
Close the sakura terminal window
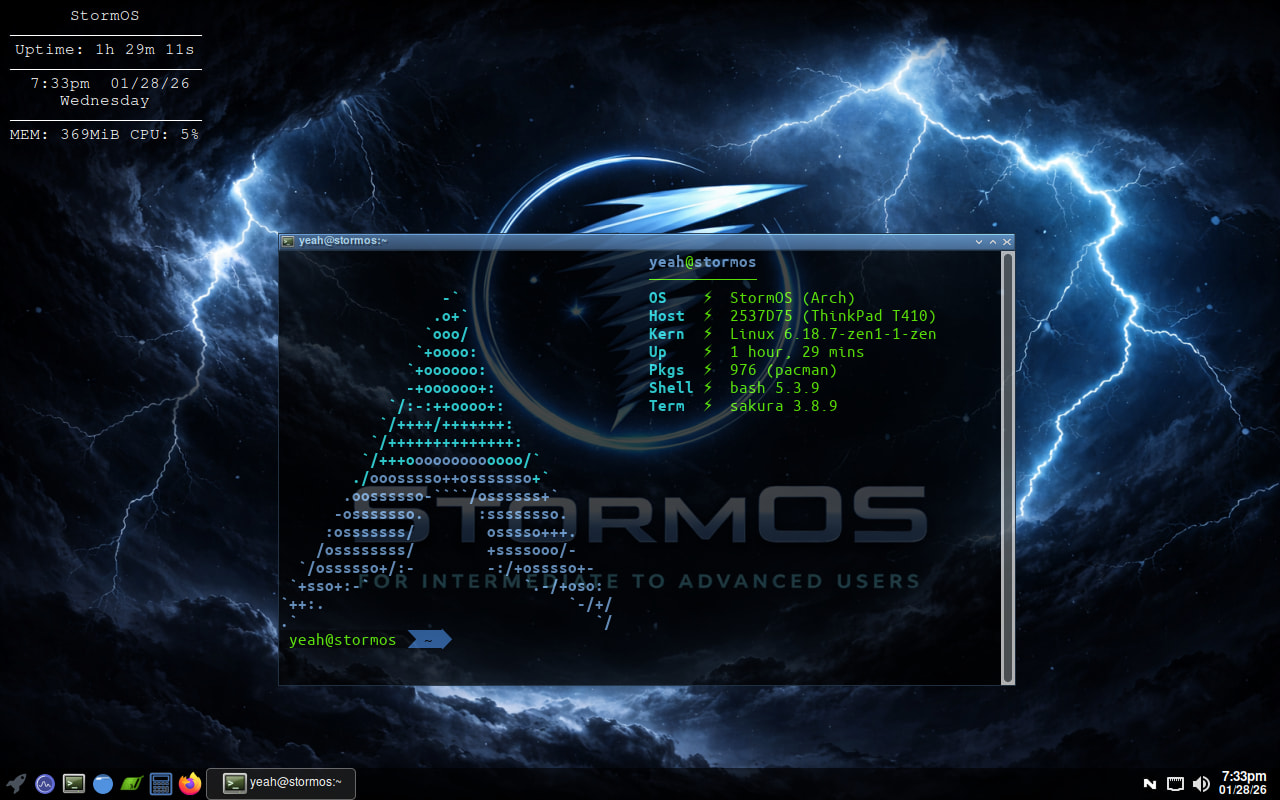coord(1007,242)
